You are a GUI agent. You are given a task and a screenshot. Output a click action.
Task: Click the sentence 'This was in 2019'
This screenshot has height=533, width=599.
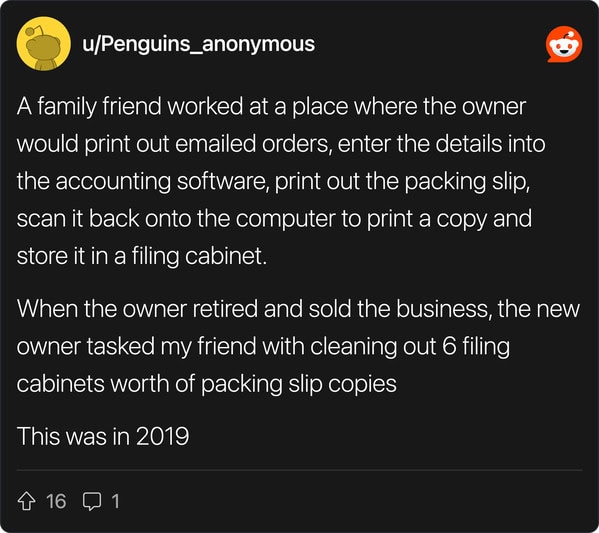[x=103, y=436]
